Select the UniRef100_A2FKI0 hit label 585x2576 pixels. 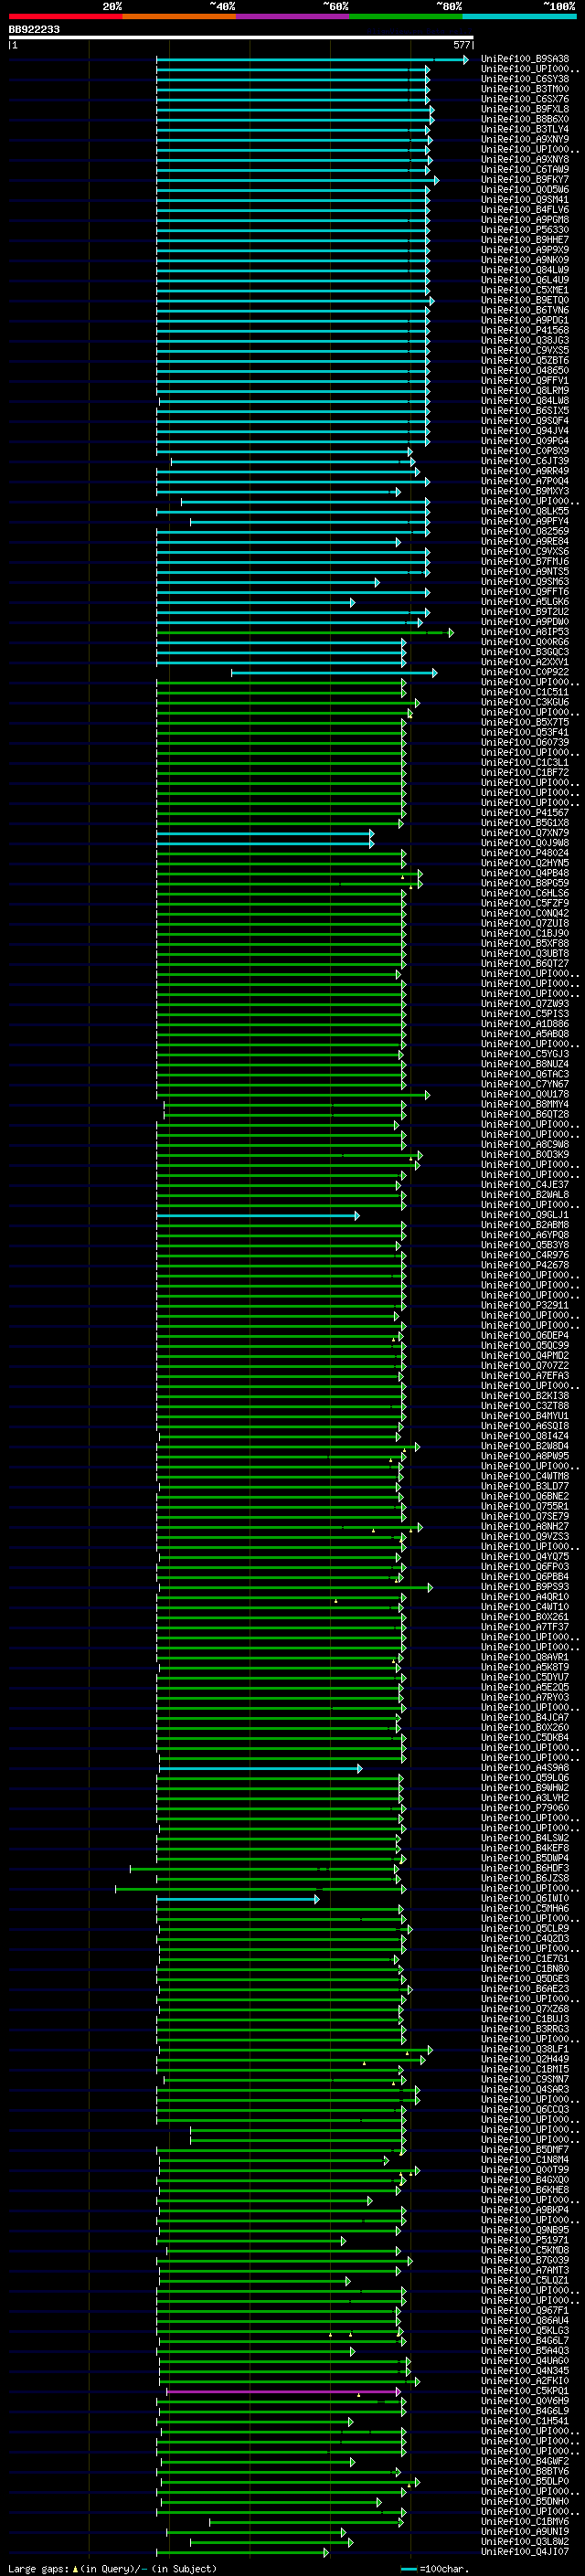pos(525,2380)
